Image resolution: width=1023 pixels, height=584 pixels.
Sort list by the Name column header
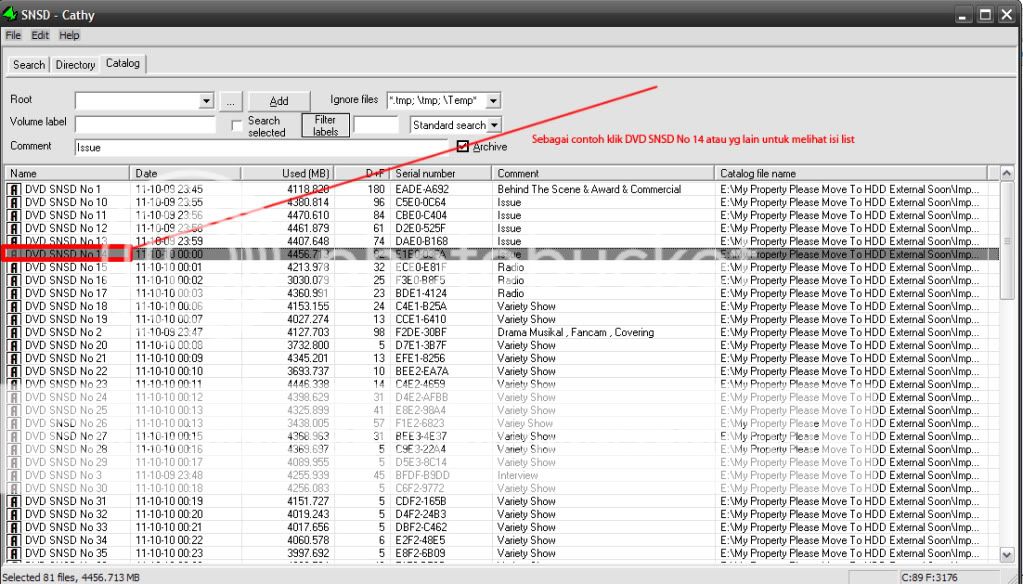[67, 174]
